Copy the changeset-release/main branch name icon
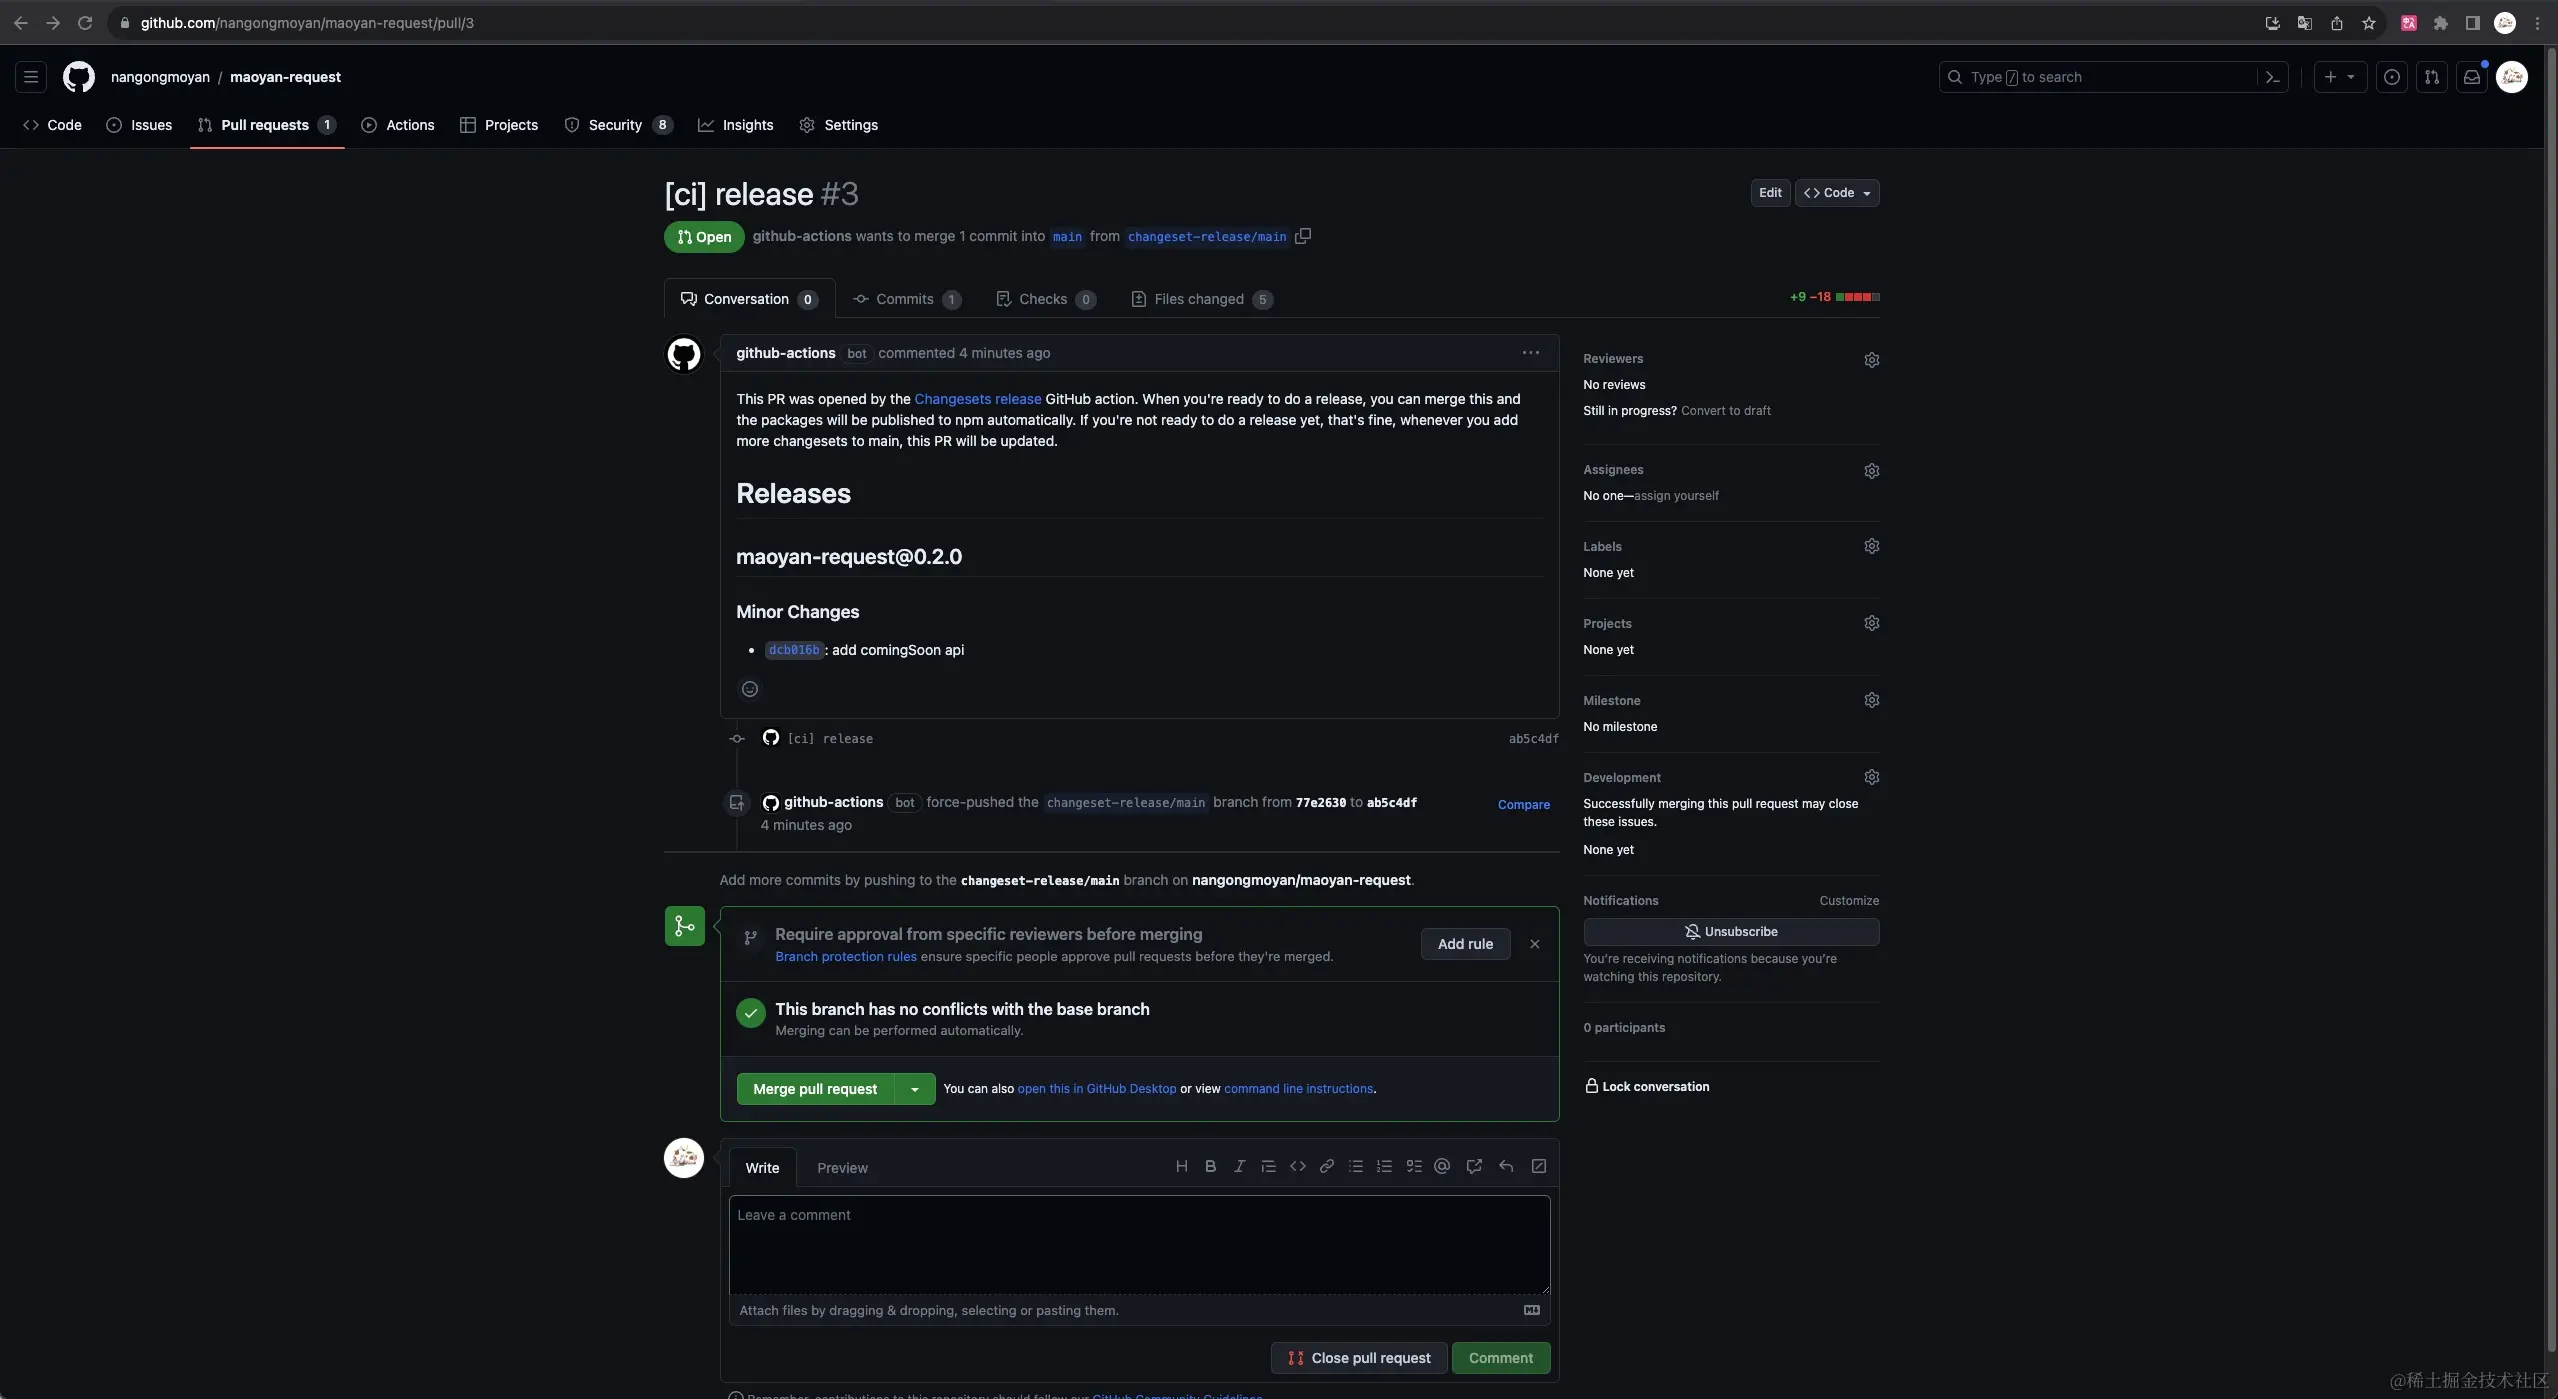This screenshot has width=2558, height=1399. click(x=1303, y=236)
